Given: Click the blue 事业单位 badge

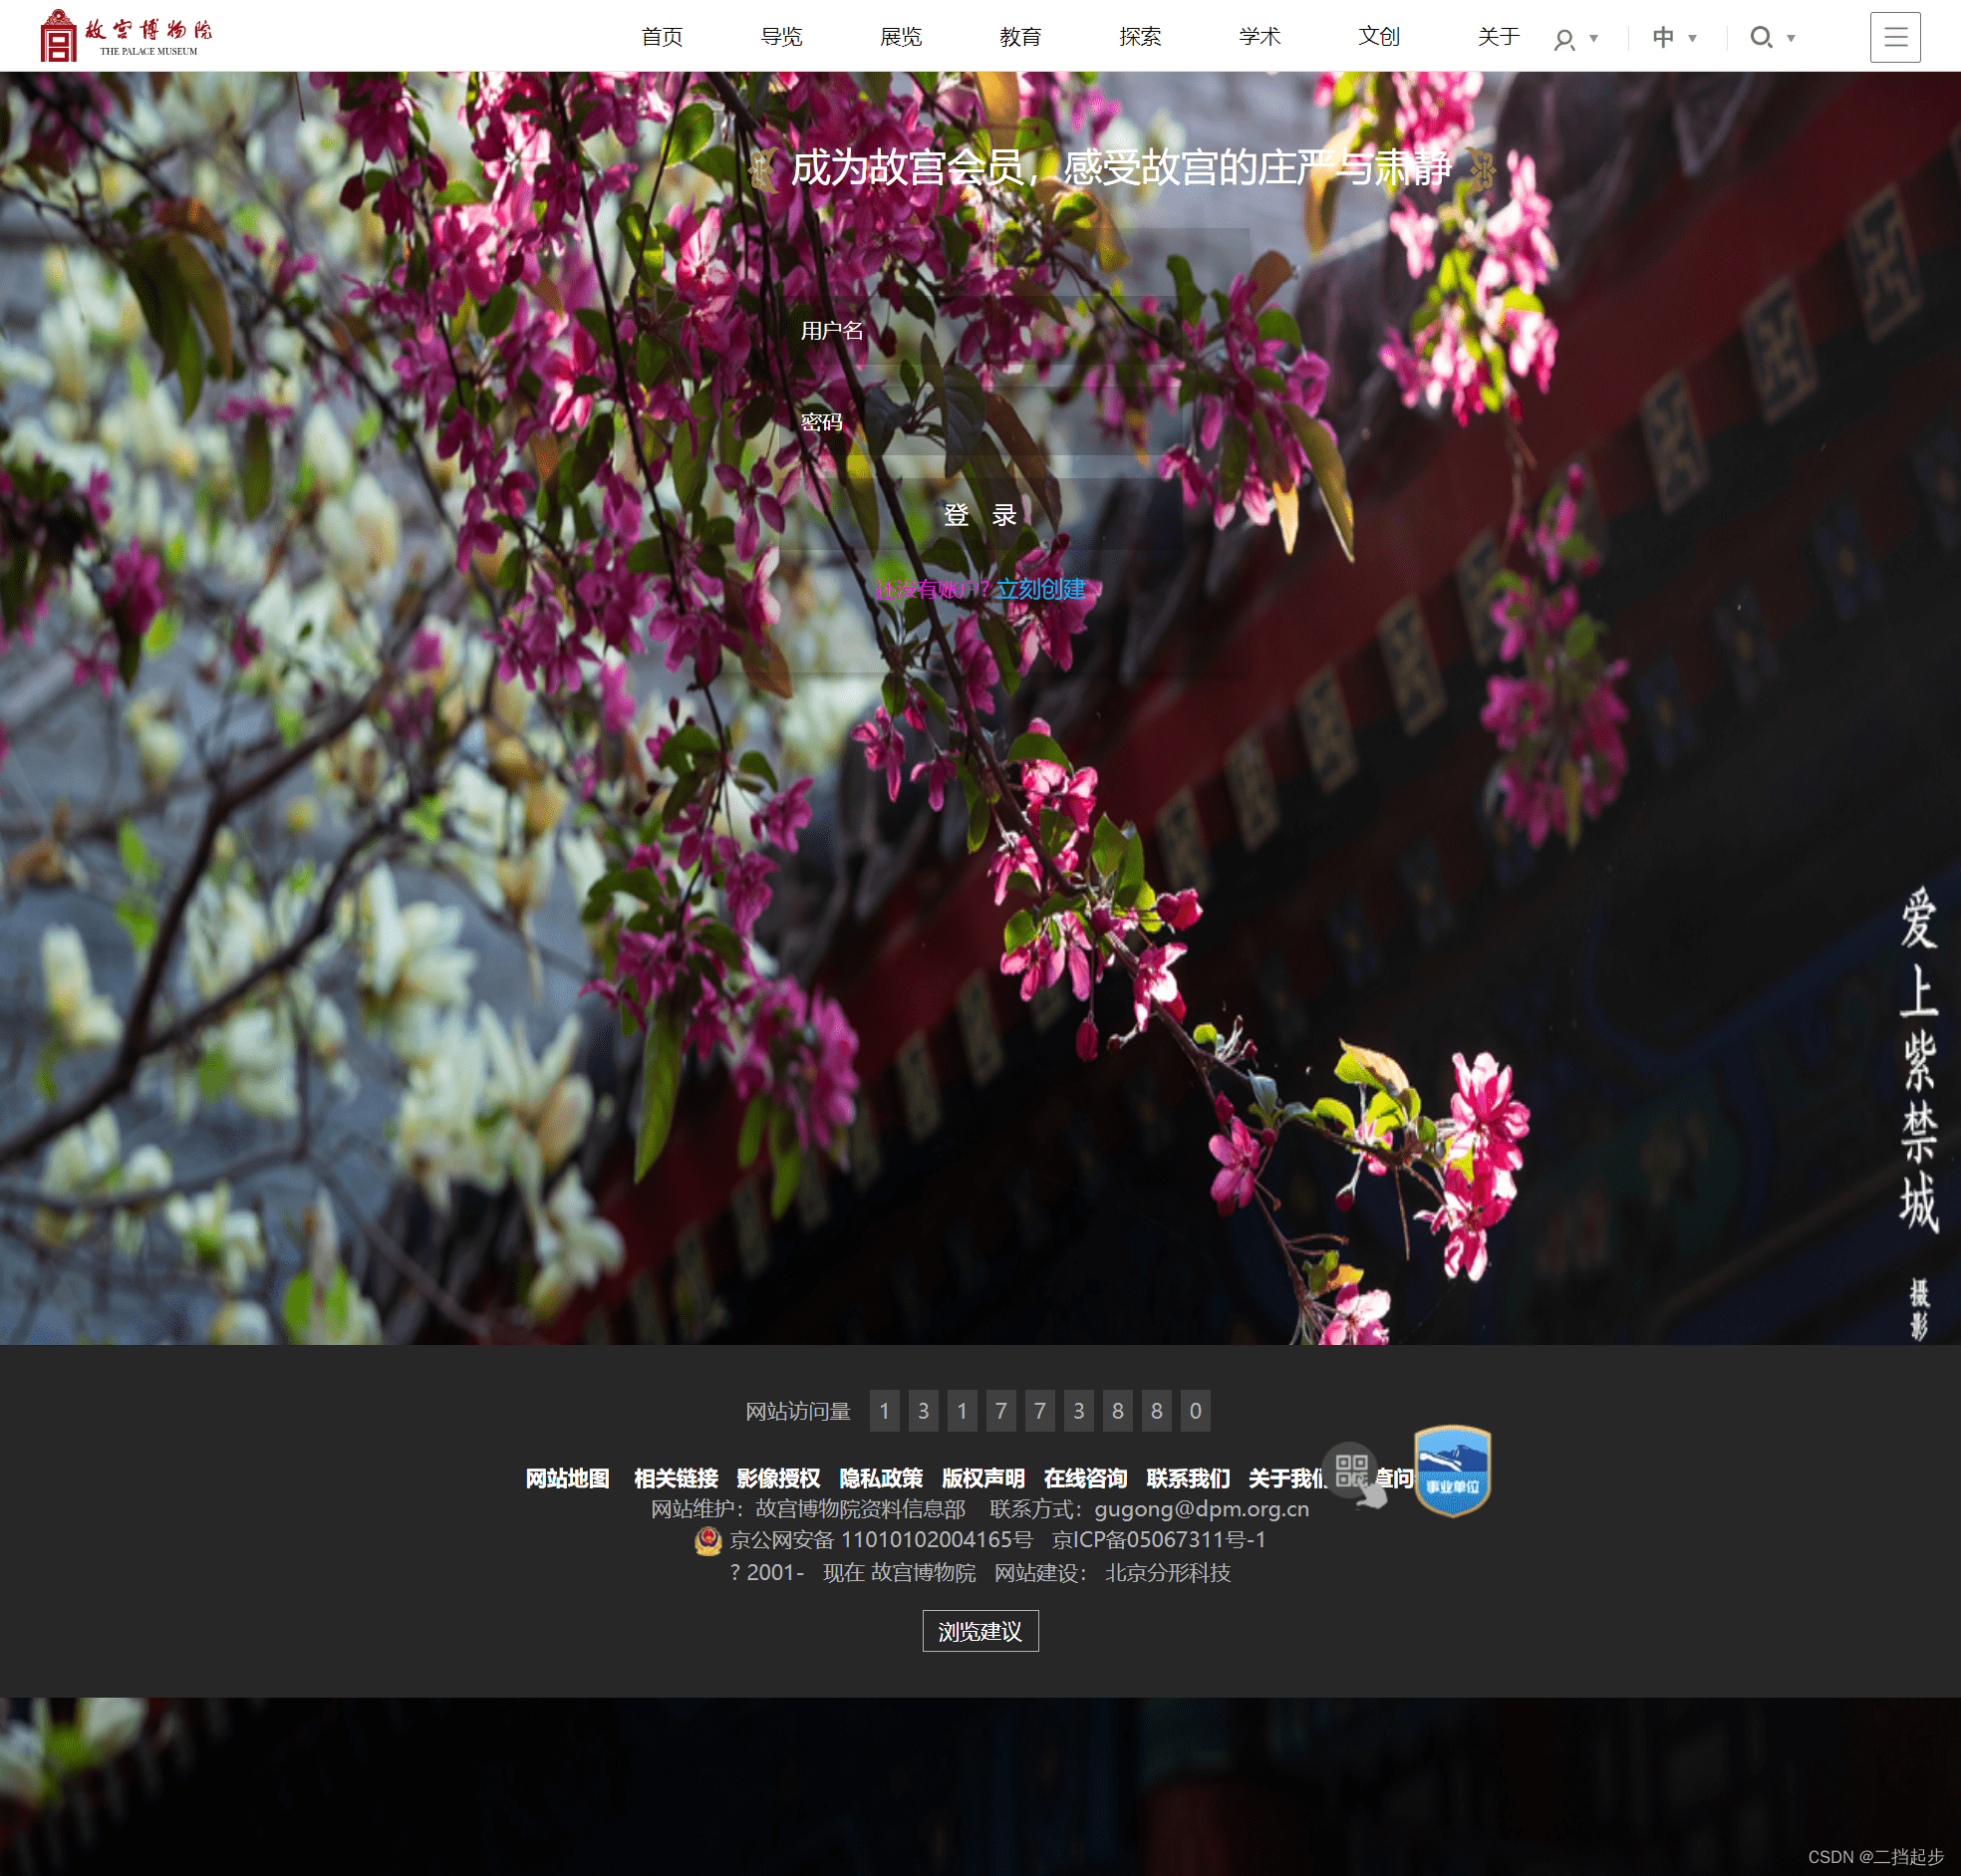Looking at the screenshot, I should [x=1452, y=1470].
